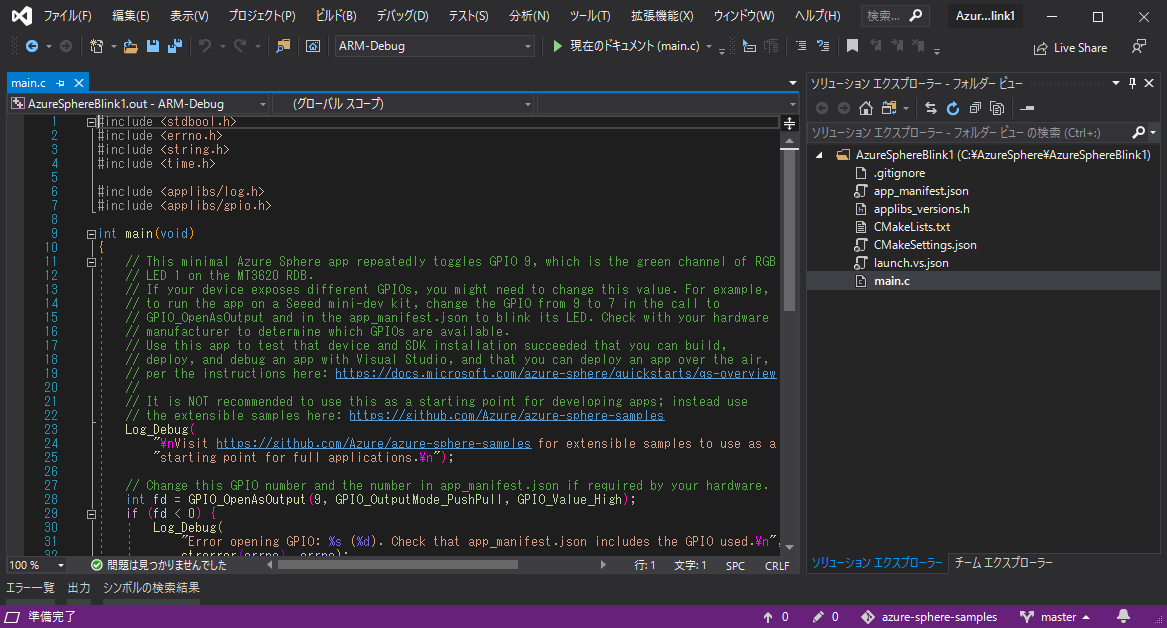Open the デバッグ(D) menu
The width and height of the screenshot is (1167, 628).
[403, 16]
